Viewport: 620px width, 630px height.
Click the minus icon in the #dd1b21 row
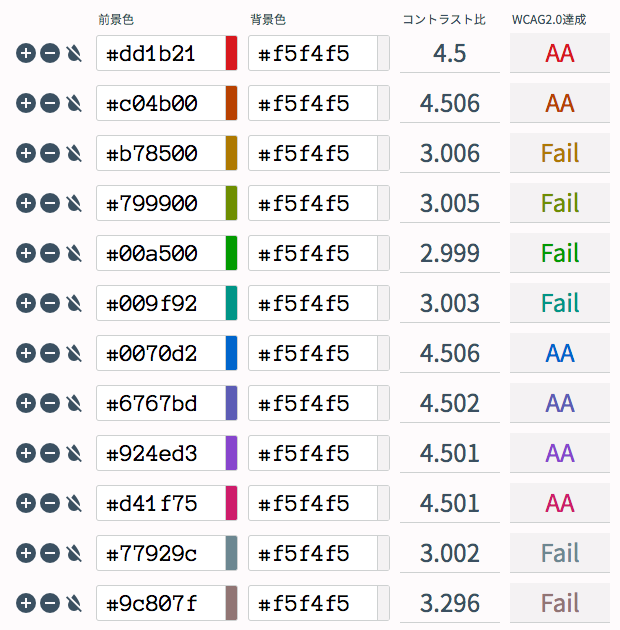(50, 53)
